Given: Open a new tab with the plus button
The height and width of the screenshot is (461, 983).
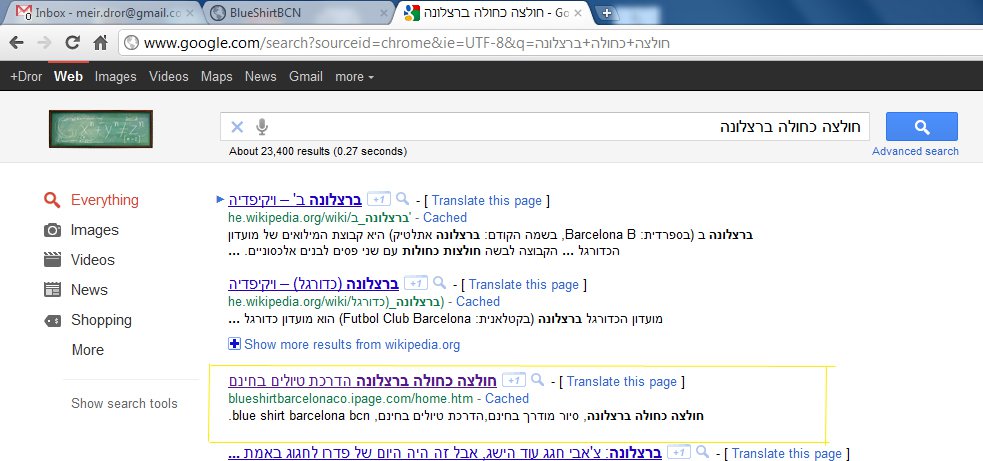Looking at the screenshot, I should (x=606, y=13).
